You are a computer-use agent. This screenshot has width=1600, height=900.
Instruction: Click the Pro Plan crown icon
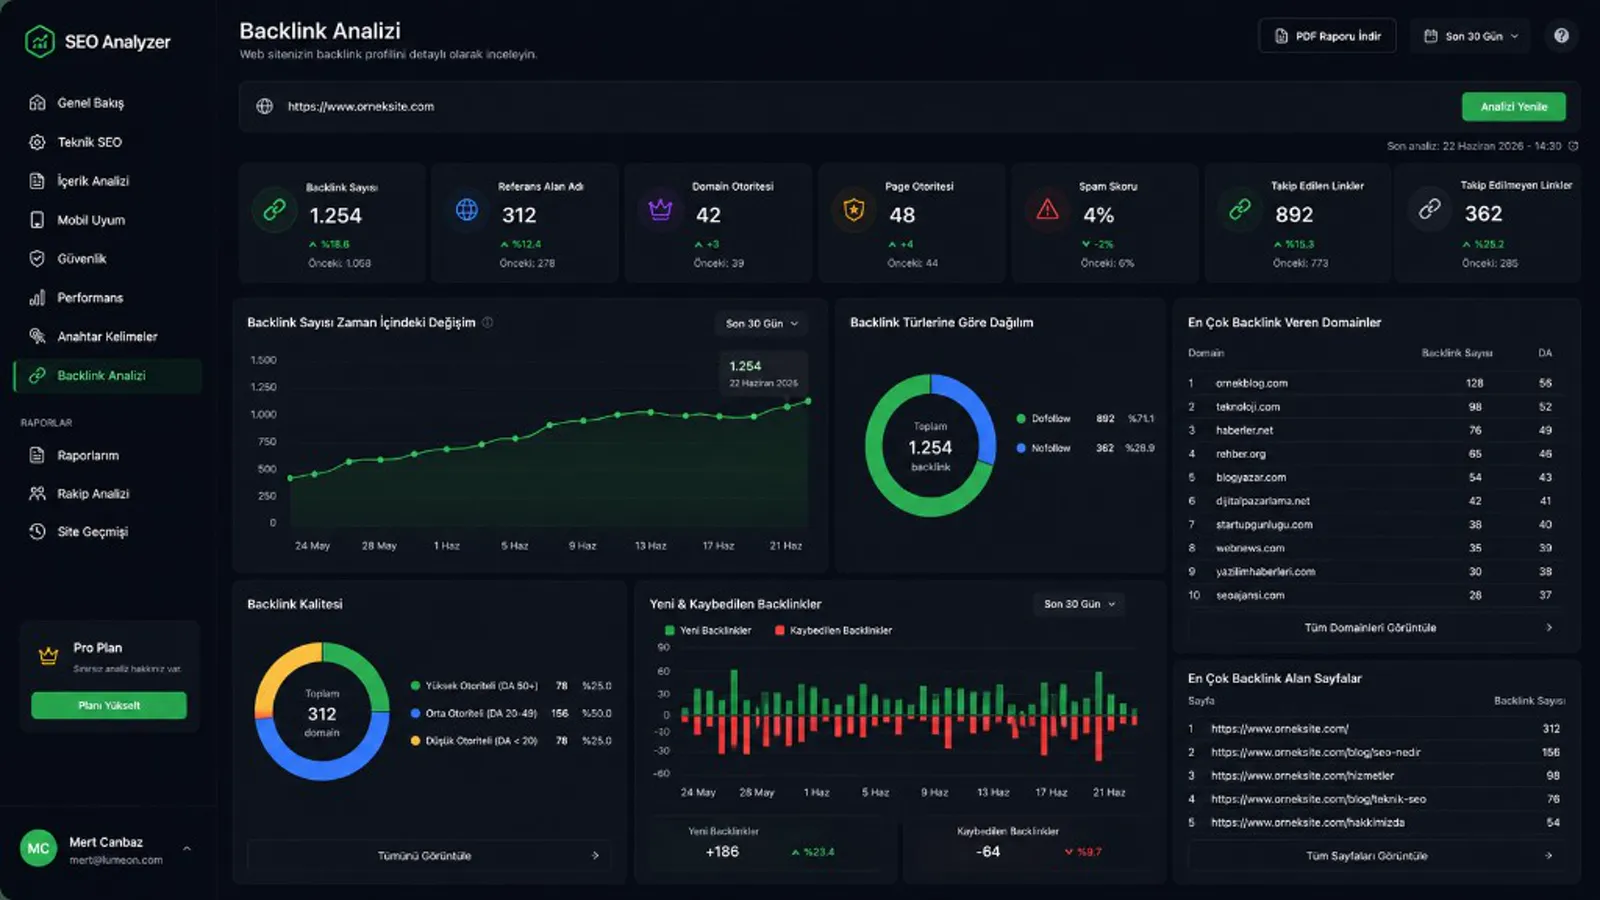48,656
